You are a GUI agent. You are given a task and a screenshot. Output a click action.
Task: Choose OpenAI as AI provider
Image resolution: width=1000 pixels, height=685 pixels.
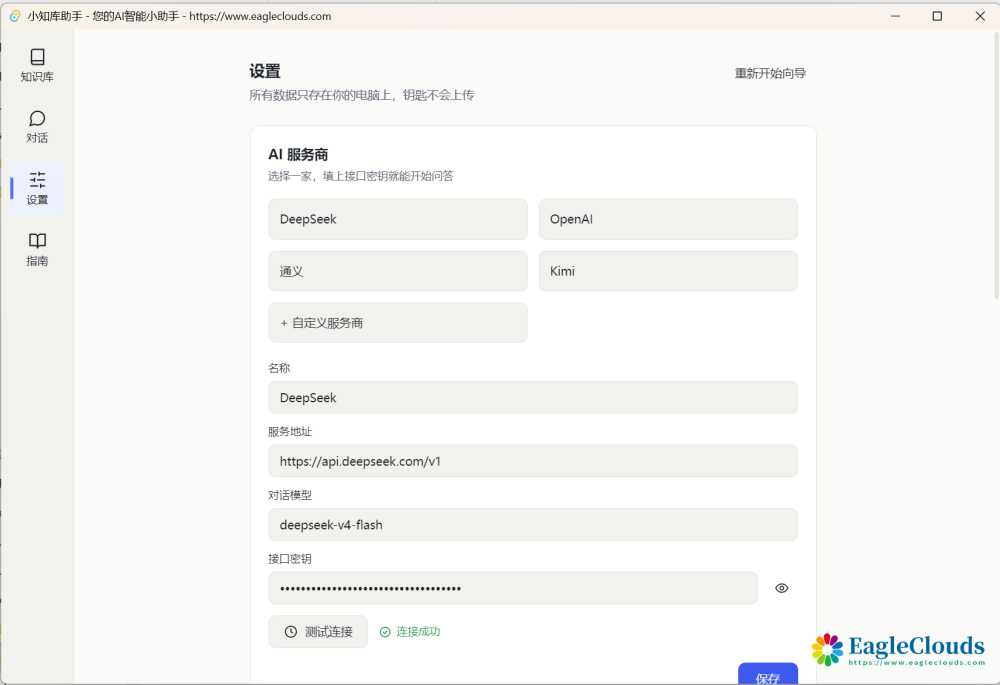pos(668,219)
